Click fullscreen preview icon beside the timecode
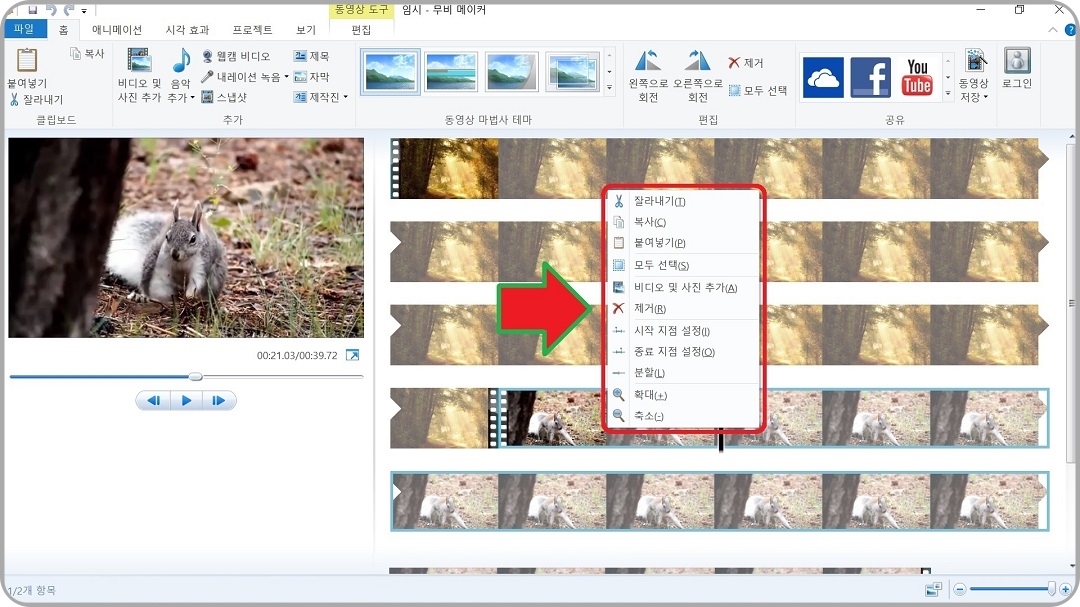This screenshot has height=607, width=1080. (x=352, y=355)
